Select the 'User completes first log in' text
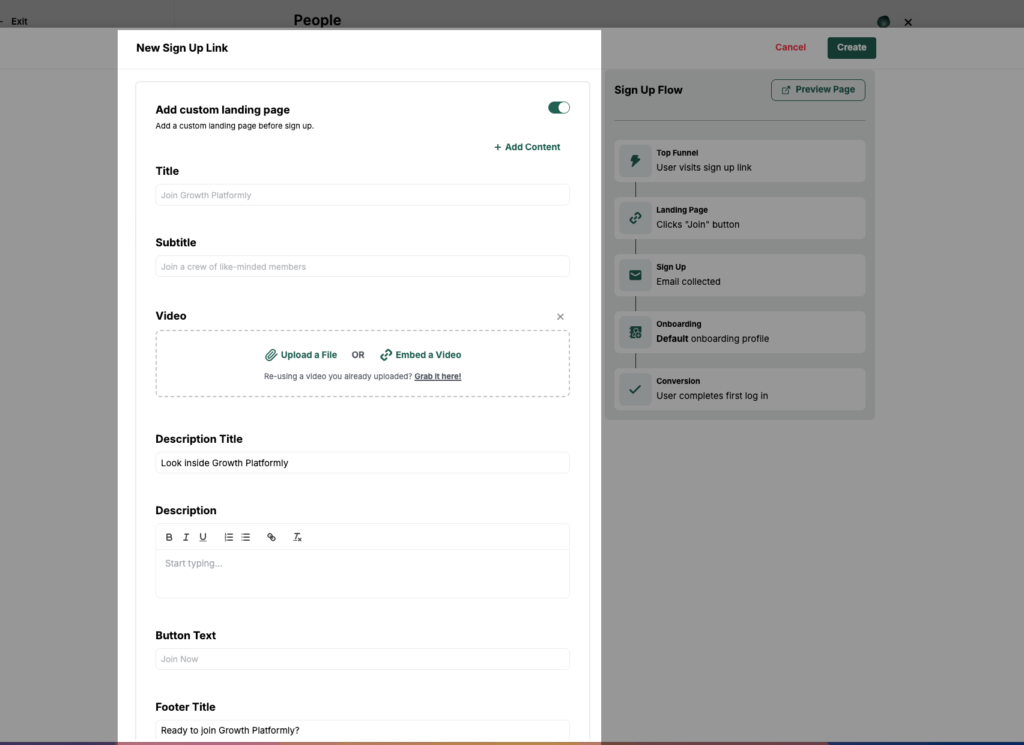Image resolution: width=1024 pixels, height=745 pixels. (x=712, y=396)
